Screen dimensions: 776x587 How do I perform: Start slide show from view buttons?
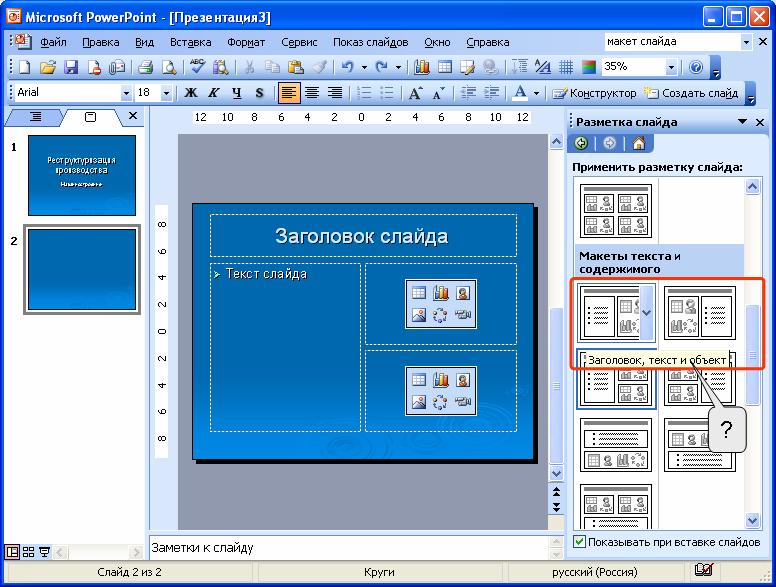(x=45, y=551)
